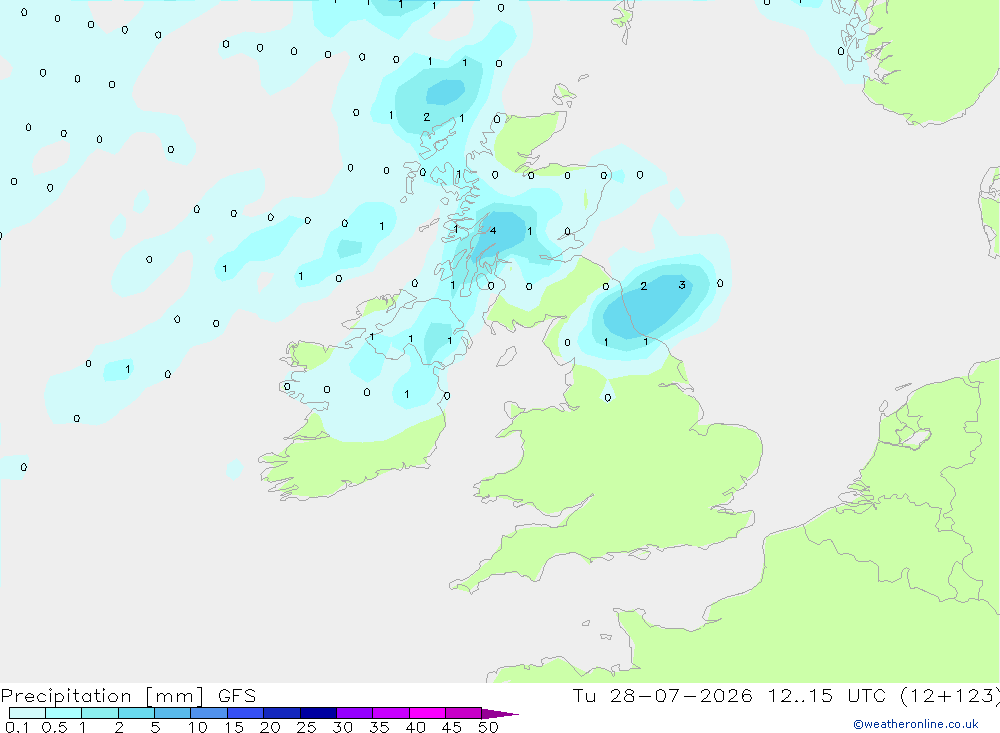Click the 35–40 mm violet legend swatch
Image resolution: width=1000 pixels, height=733 pixels.
(391, 713)
